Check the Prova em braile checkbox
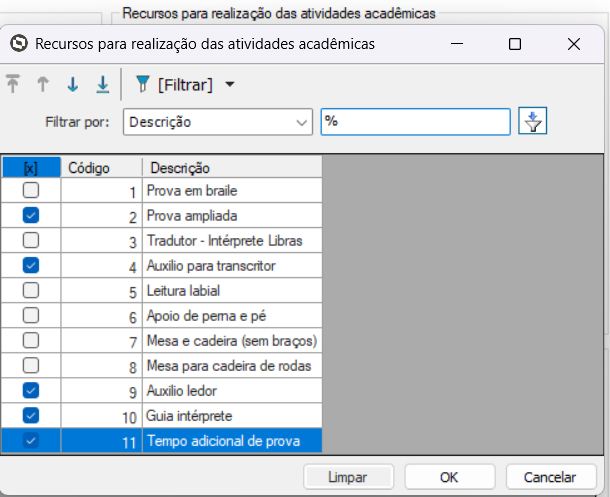Viewport: 610px width, 497px height. pos(31,190)
